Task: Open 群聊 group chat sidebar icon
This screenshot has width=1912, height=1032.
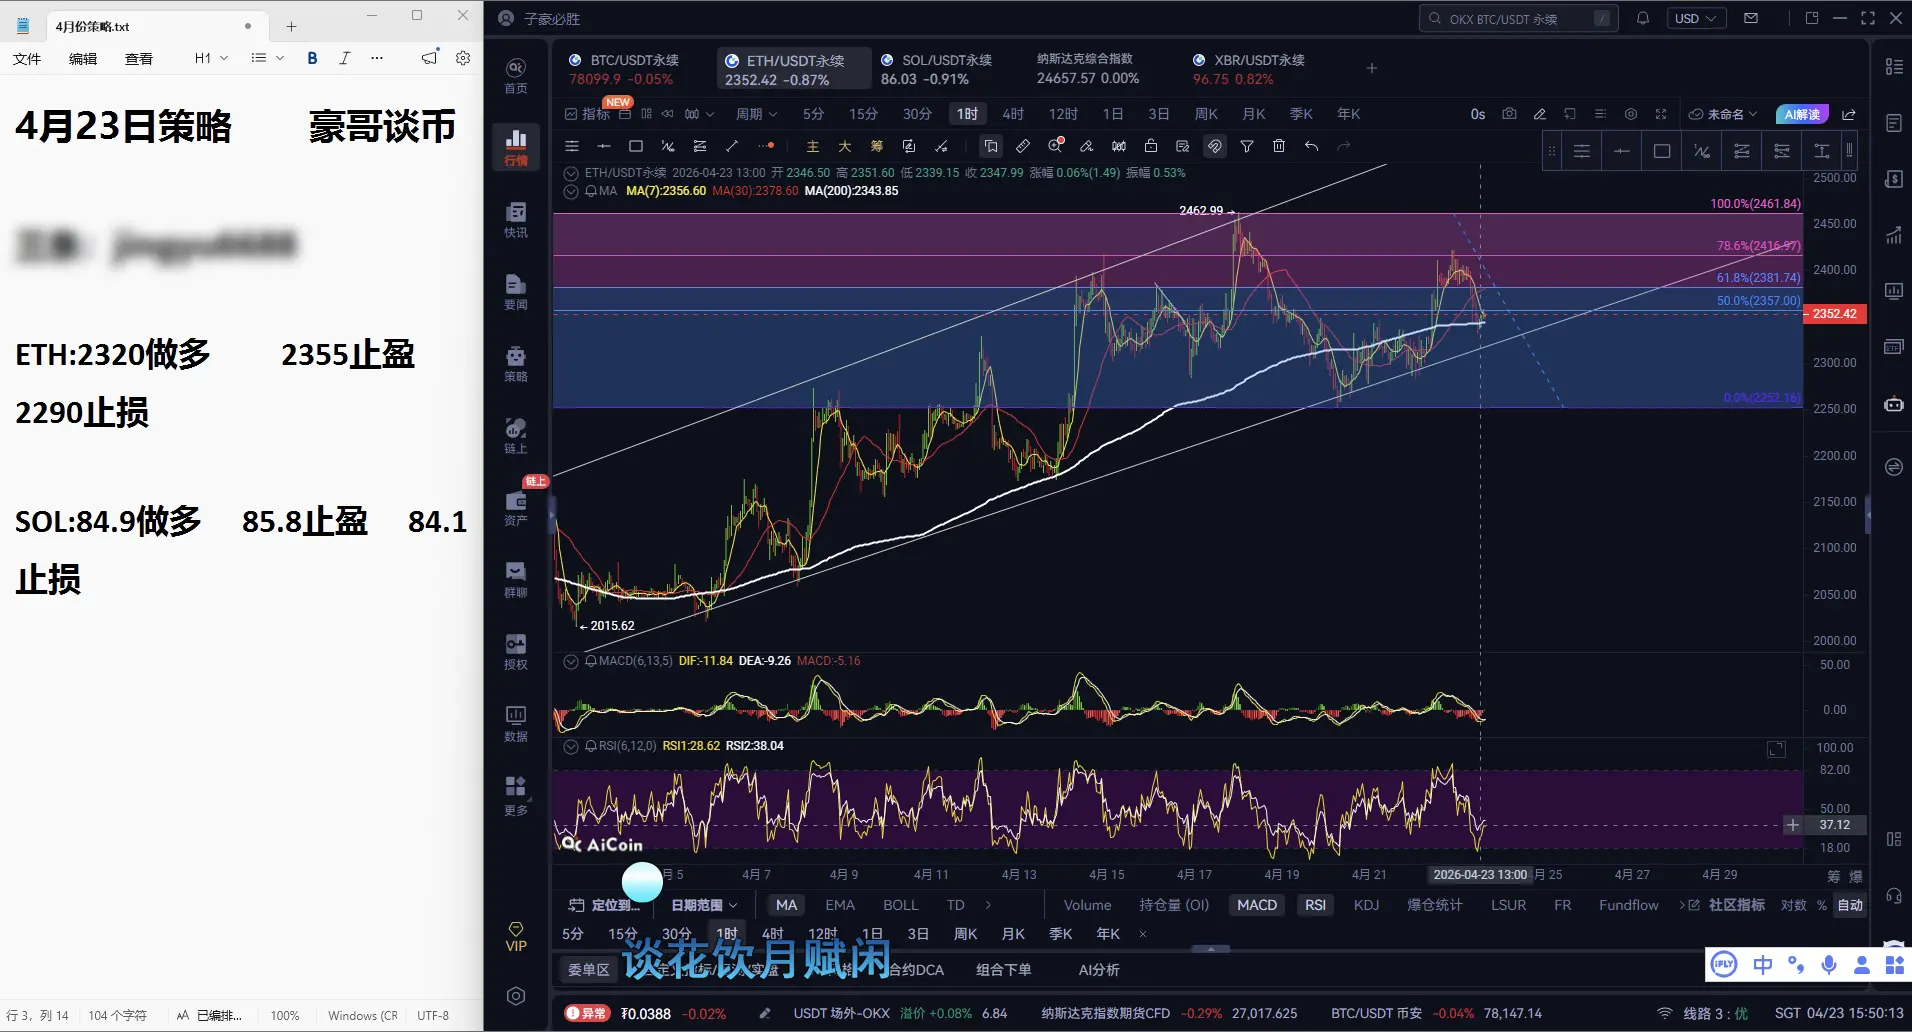Action: pos(516,580)
